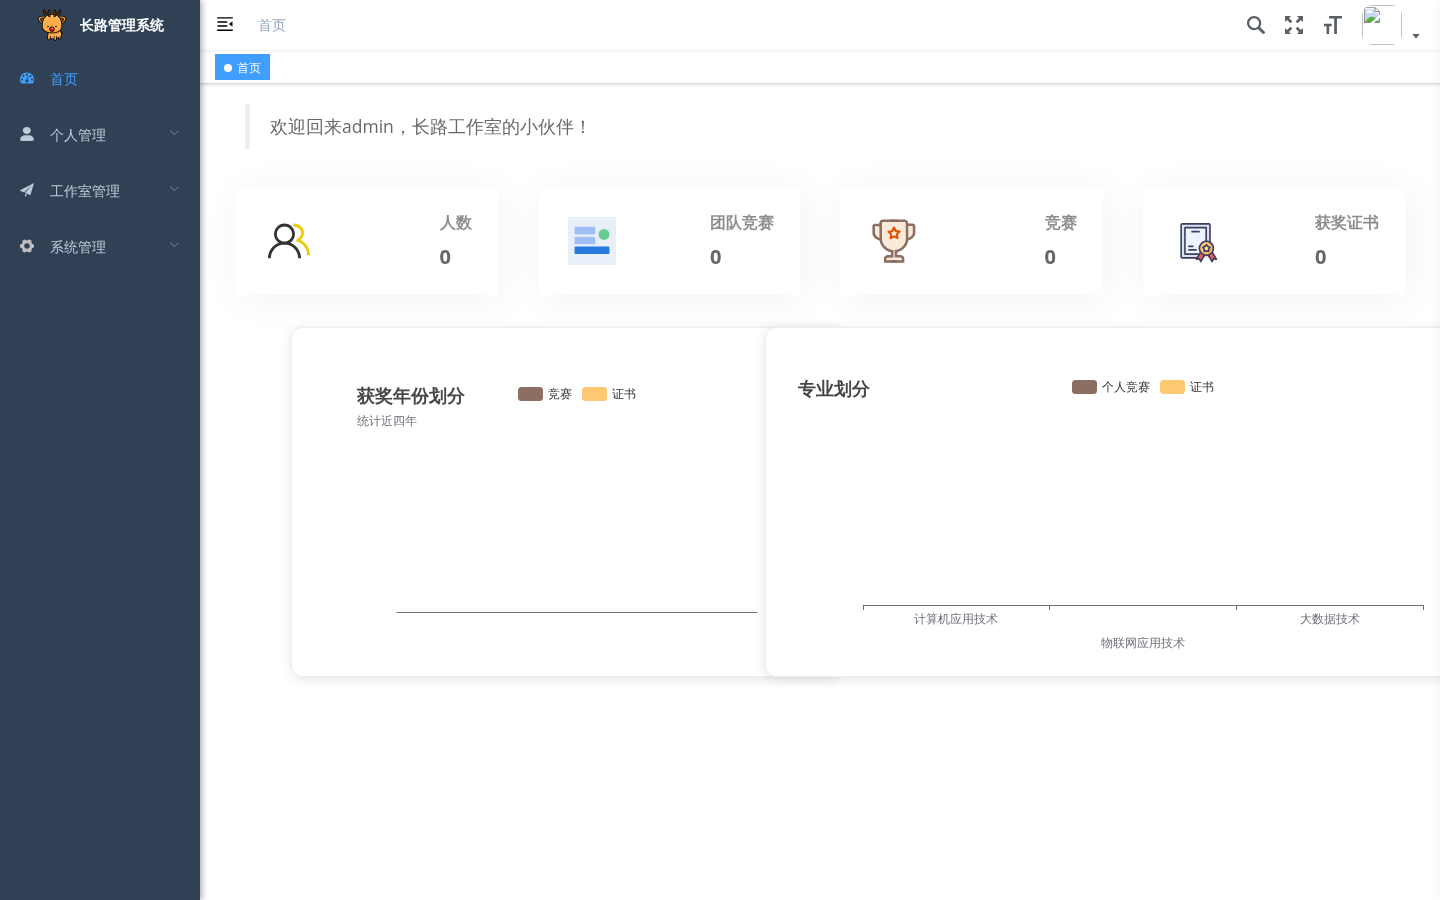Click the 大数据技术 axis label

1330,619
